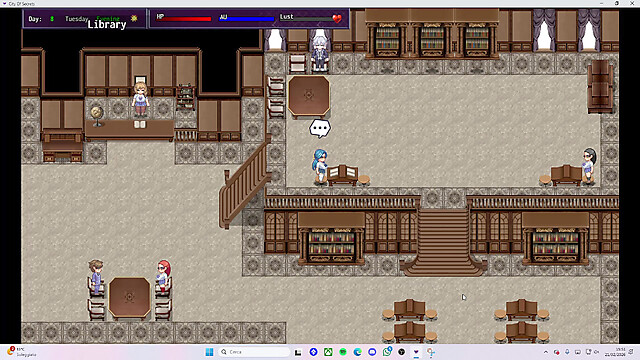Open the Snipping Tool taskbar icon
This screenshot has height=360, width=640.
[x=431, y=352]
